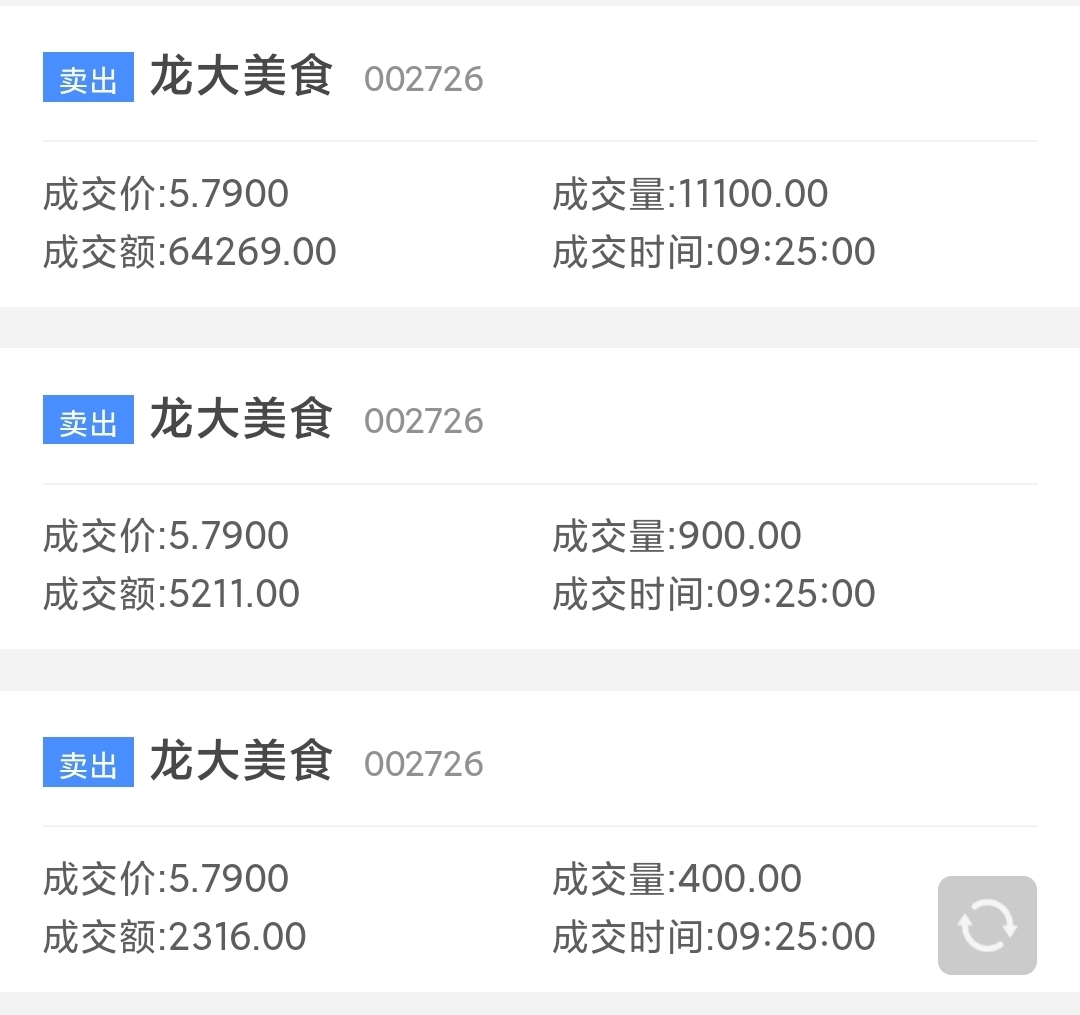Open second 龙大美食 stock name

[241, 419]
